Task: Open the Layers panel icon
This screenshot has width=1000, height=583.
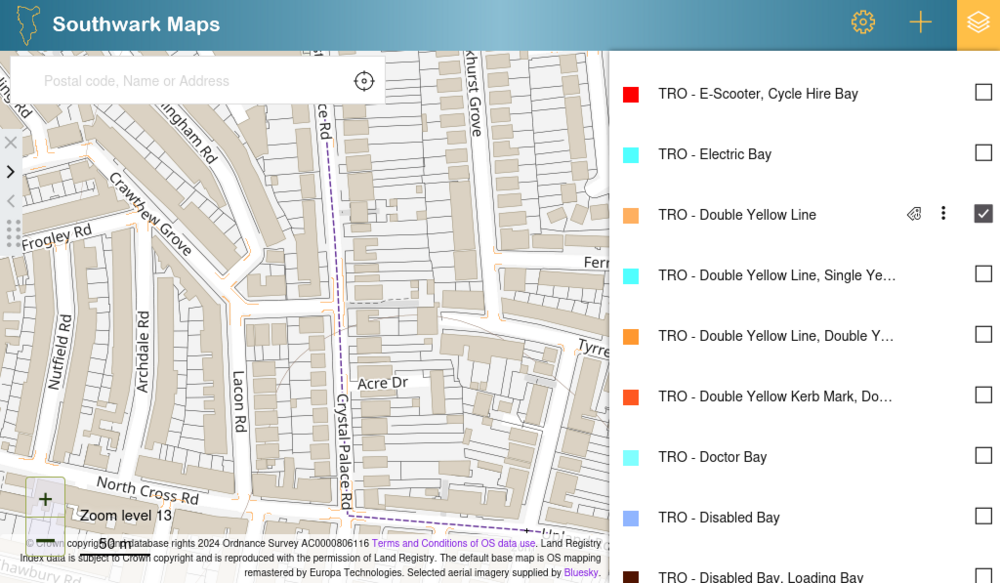Action: [977, 22]
